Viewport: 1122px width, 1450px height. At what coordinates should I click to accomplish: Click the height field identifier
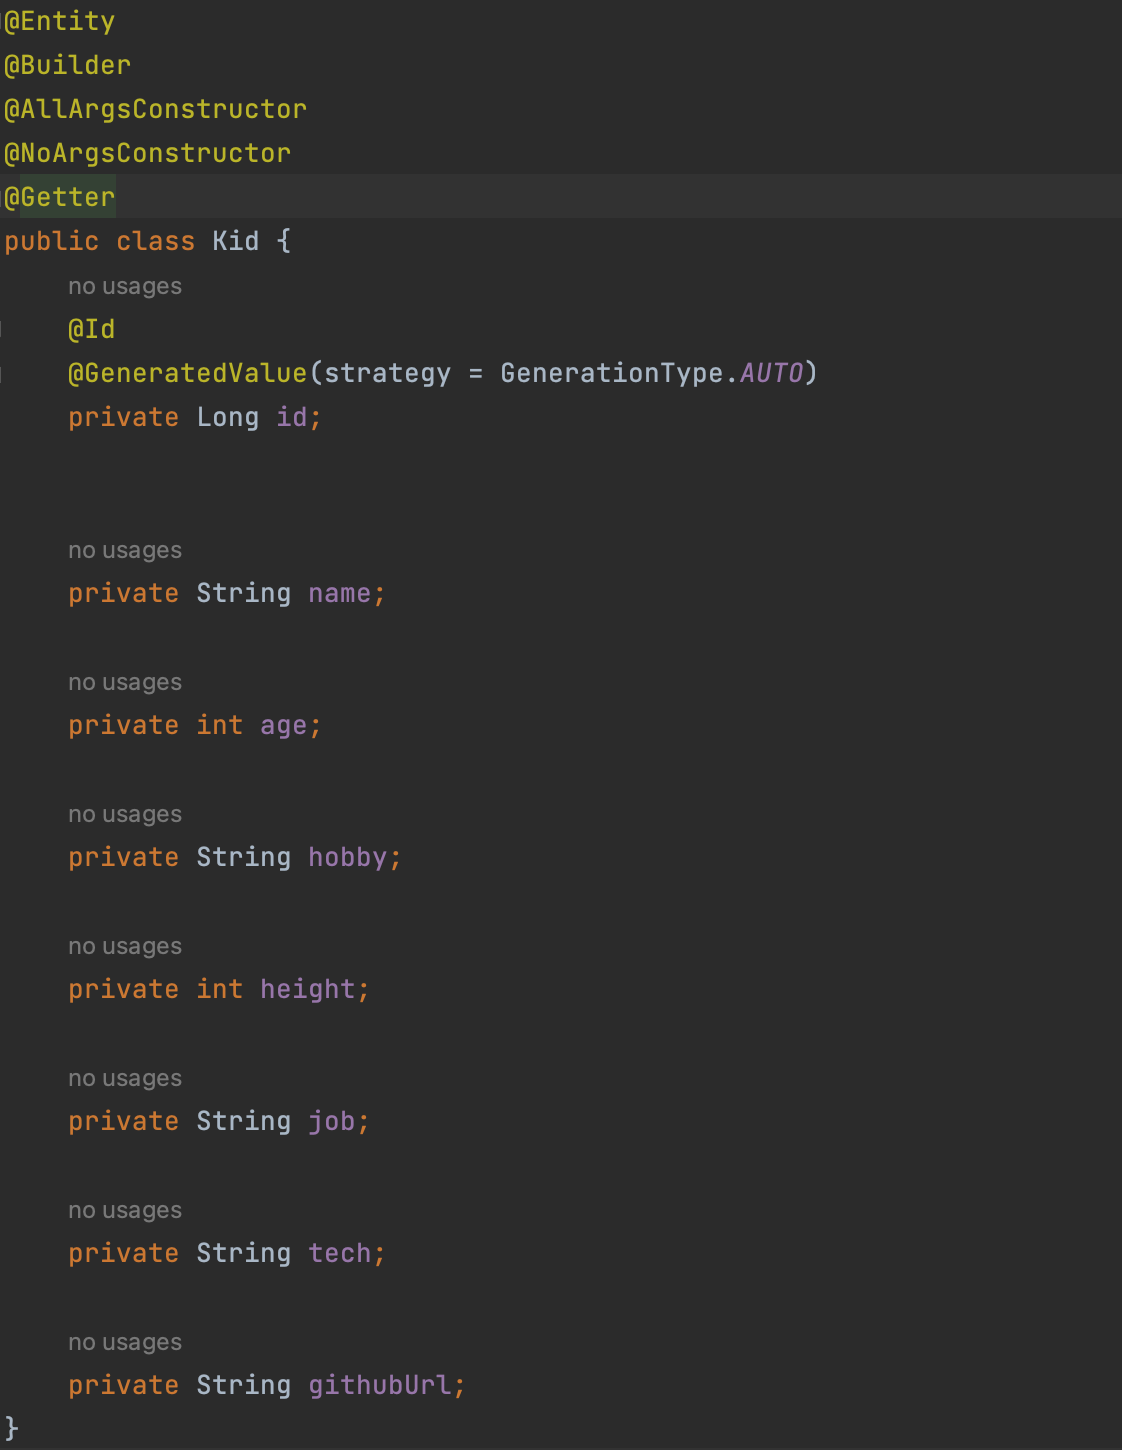(308, 989)
